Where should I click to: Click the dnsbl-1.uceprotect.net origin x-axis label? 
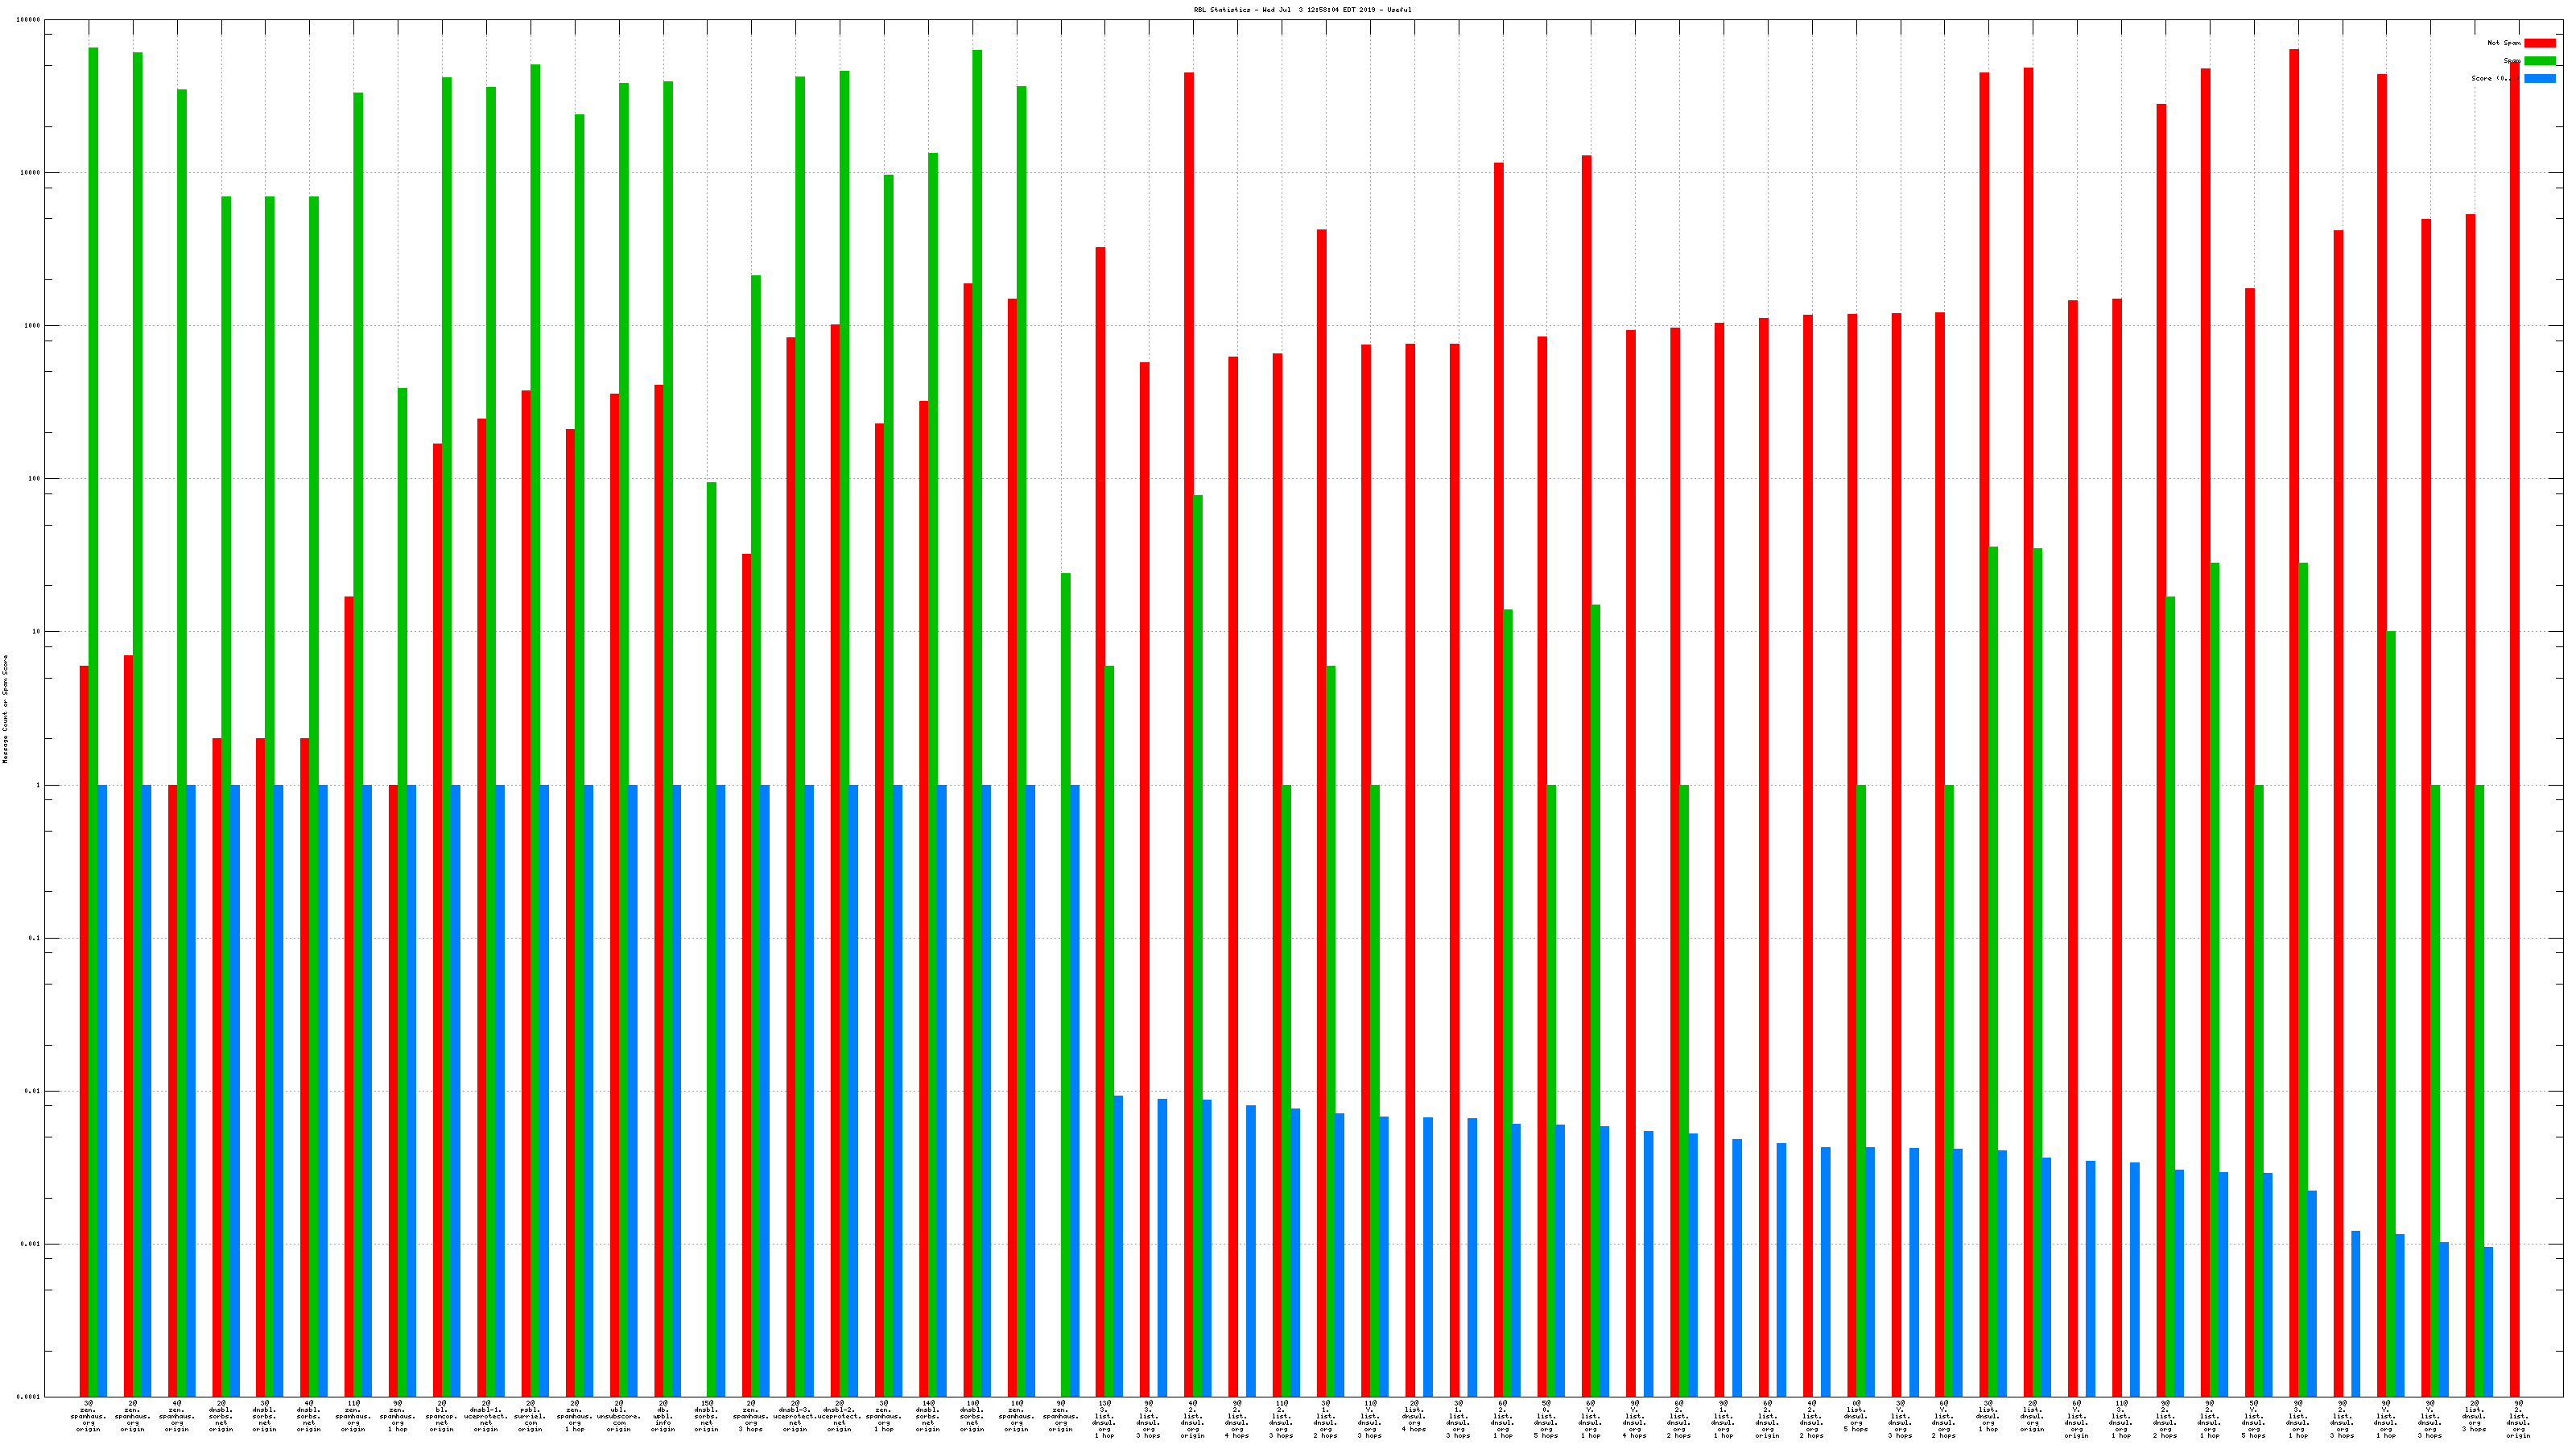[x=486, y=1416]
